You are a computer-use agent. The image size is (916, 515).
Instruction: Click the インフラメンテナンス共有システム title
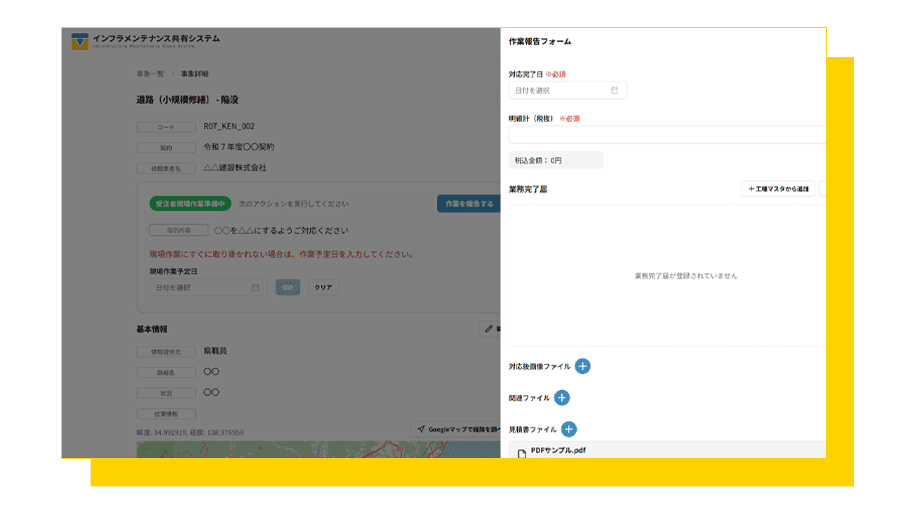coord(156,39)
